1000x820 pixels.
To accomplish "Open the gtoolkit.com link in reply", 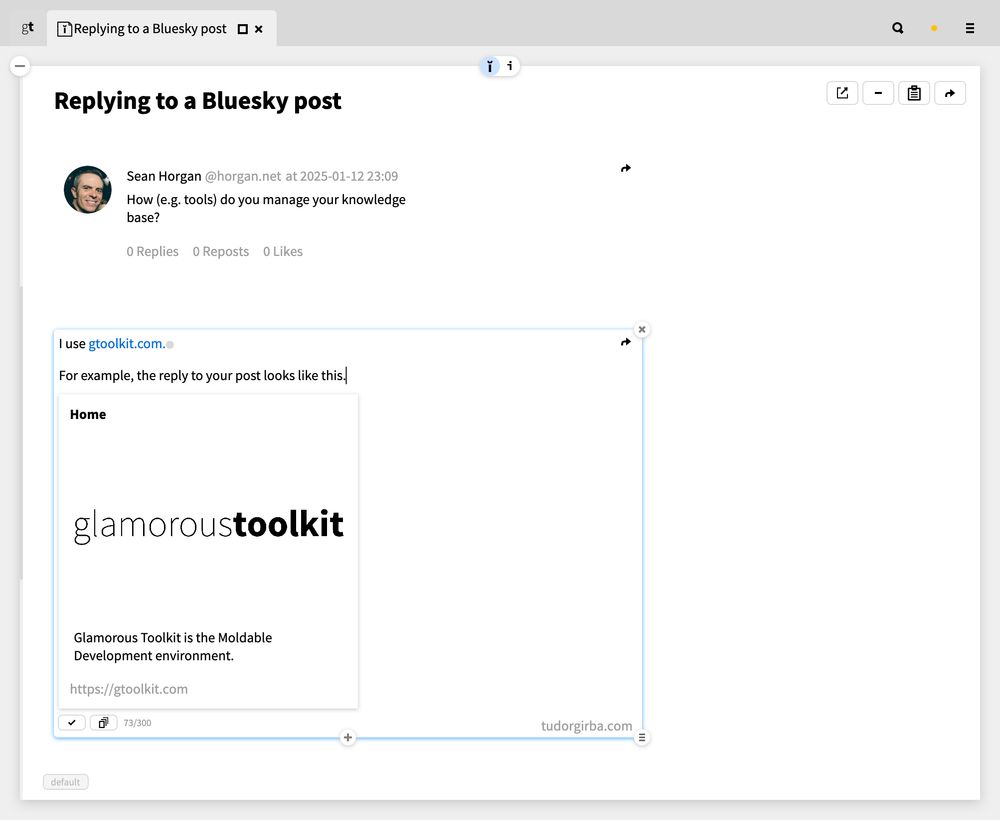I will click(126, 344).
